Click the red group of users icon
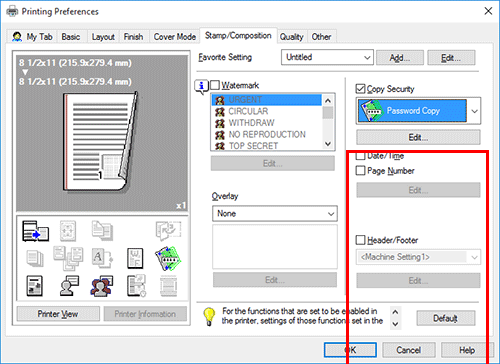 pos(102,286)
